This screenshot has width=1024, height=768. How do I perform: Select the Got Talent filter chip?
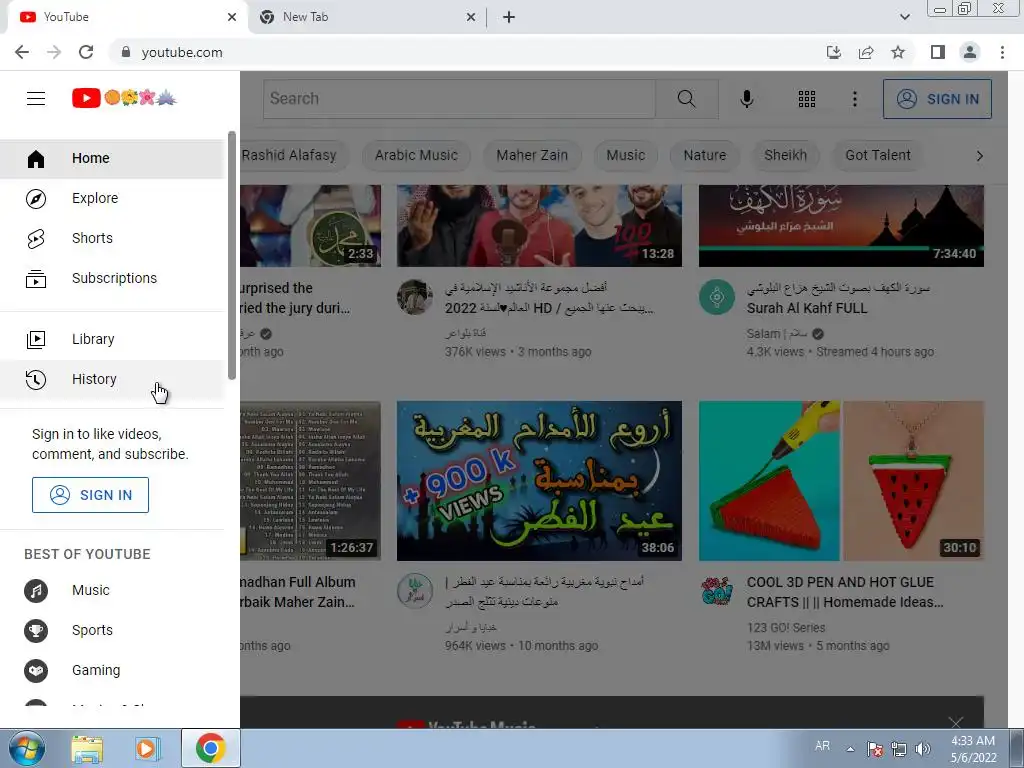coord(878,155)
